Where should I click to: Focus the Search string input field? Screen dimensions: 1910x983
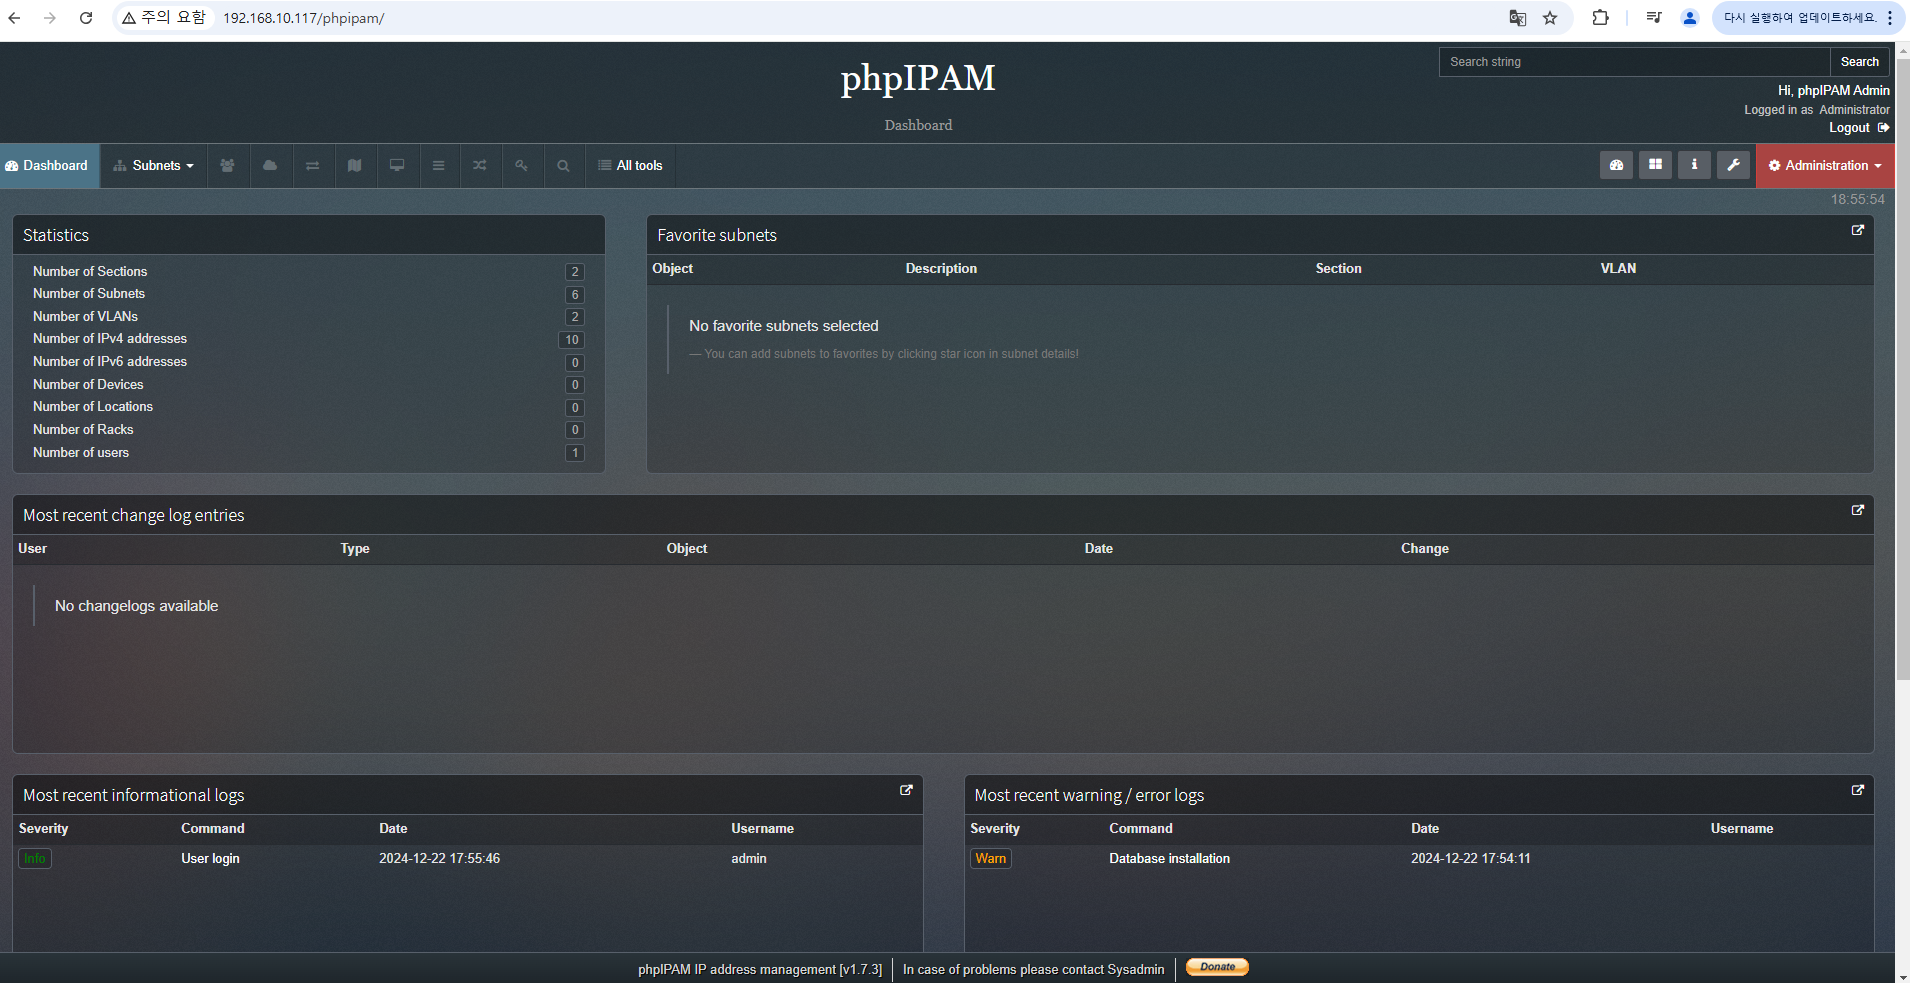click(x=1635, y=62)
